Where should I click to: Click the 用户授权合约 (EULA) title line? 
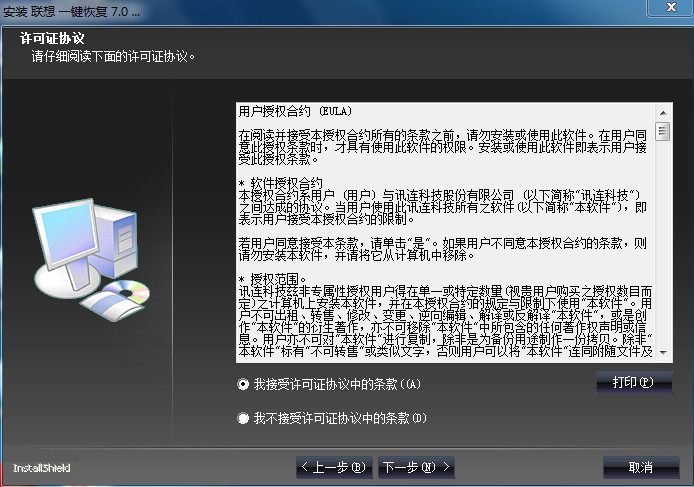(x=295, y=110)
